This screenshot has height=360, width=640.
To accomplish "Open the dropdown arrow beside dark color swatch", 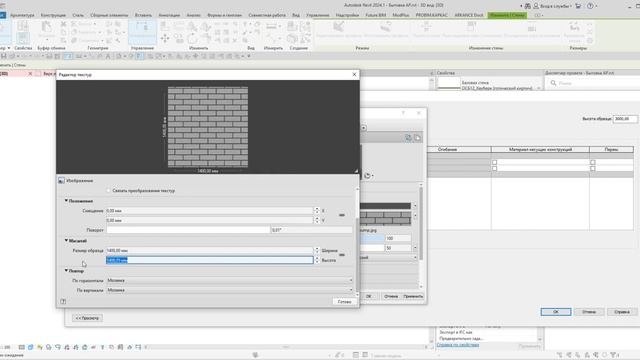I will tap(415, 206).
